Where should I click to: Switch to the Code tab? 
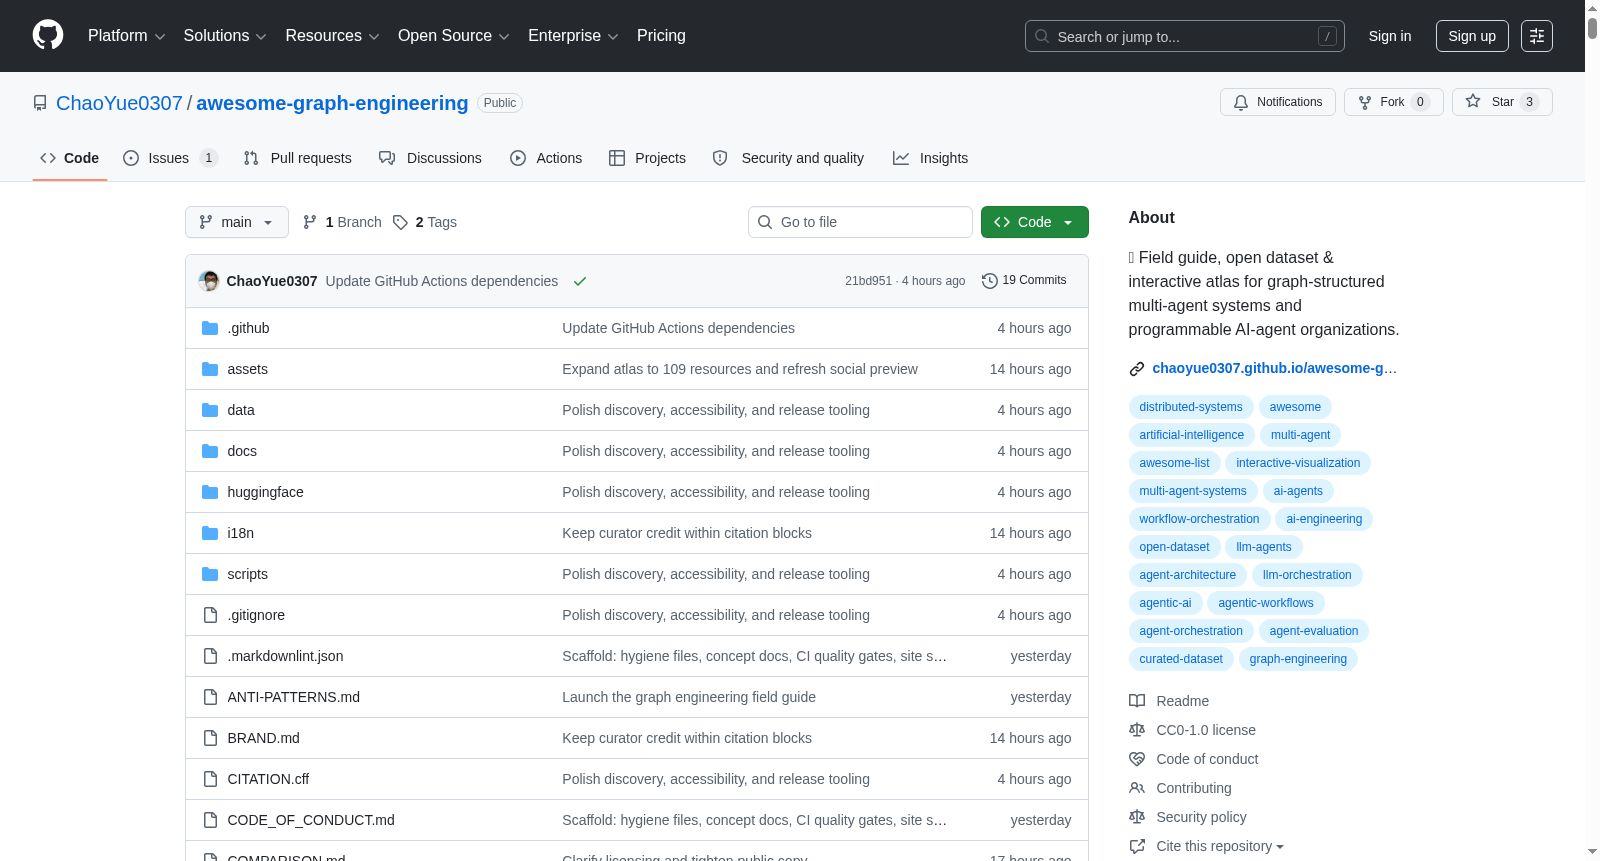click(70, 158)
